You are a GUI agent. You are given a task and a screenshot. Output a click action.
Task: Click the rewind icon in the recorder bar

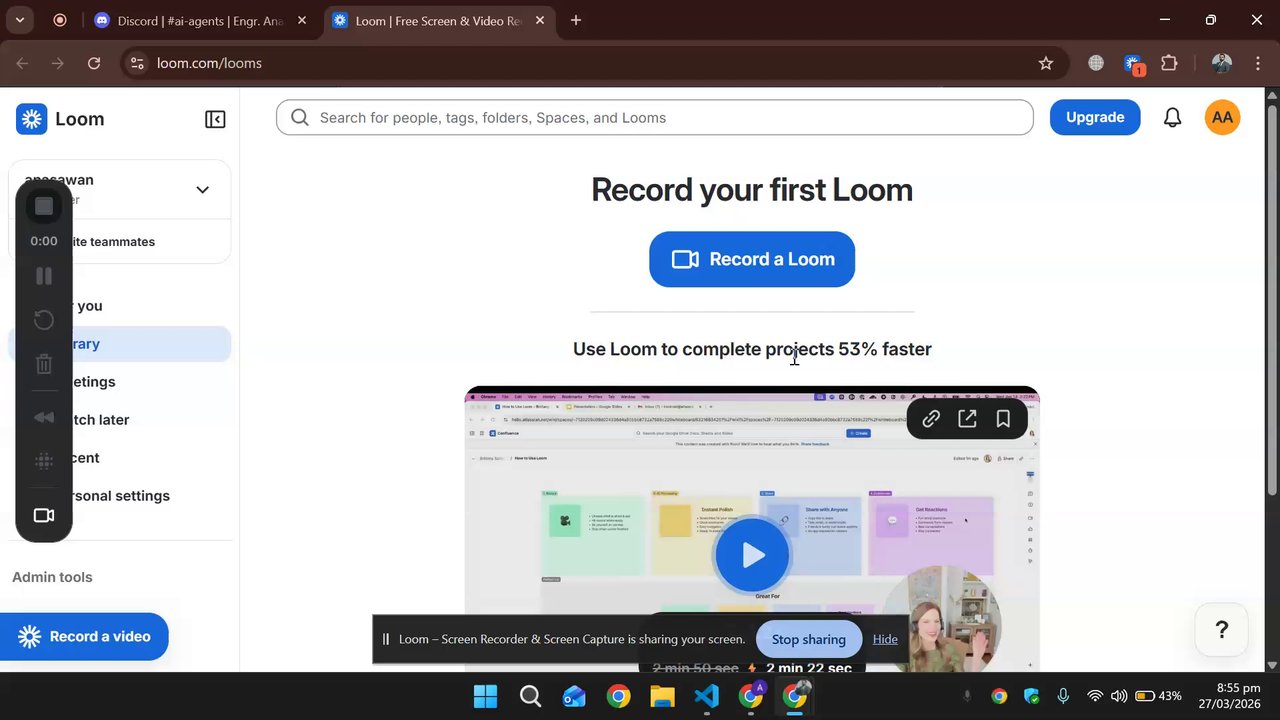point(44,417)
